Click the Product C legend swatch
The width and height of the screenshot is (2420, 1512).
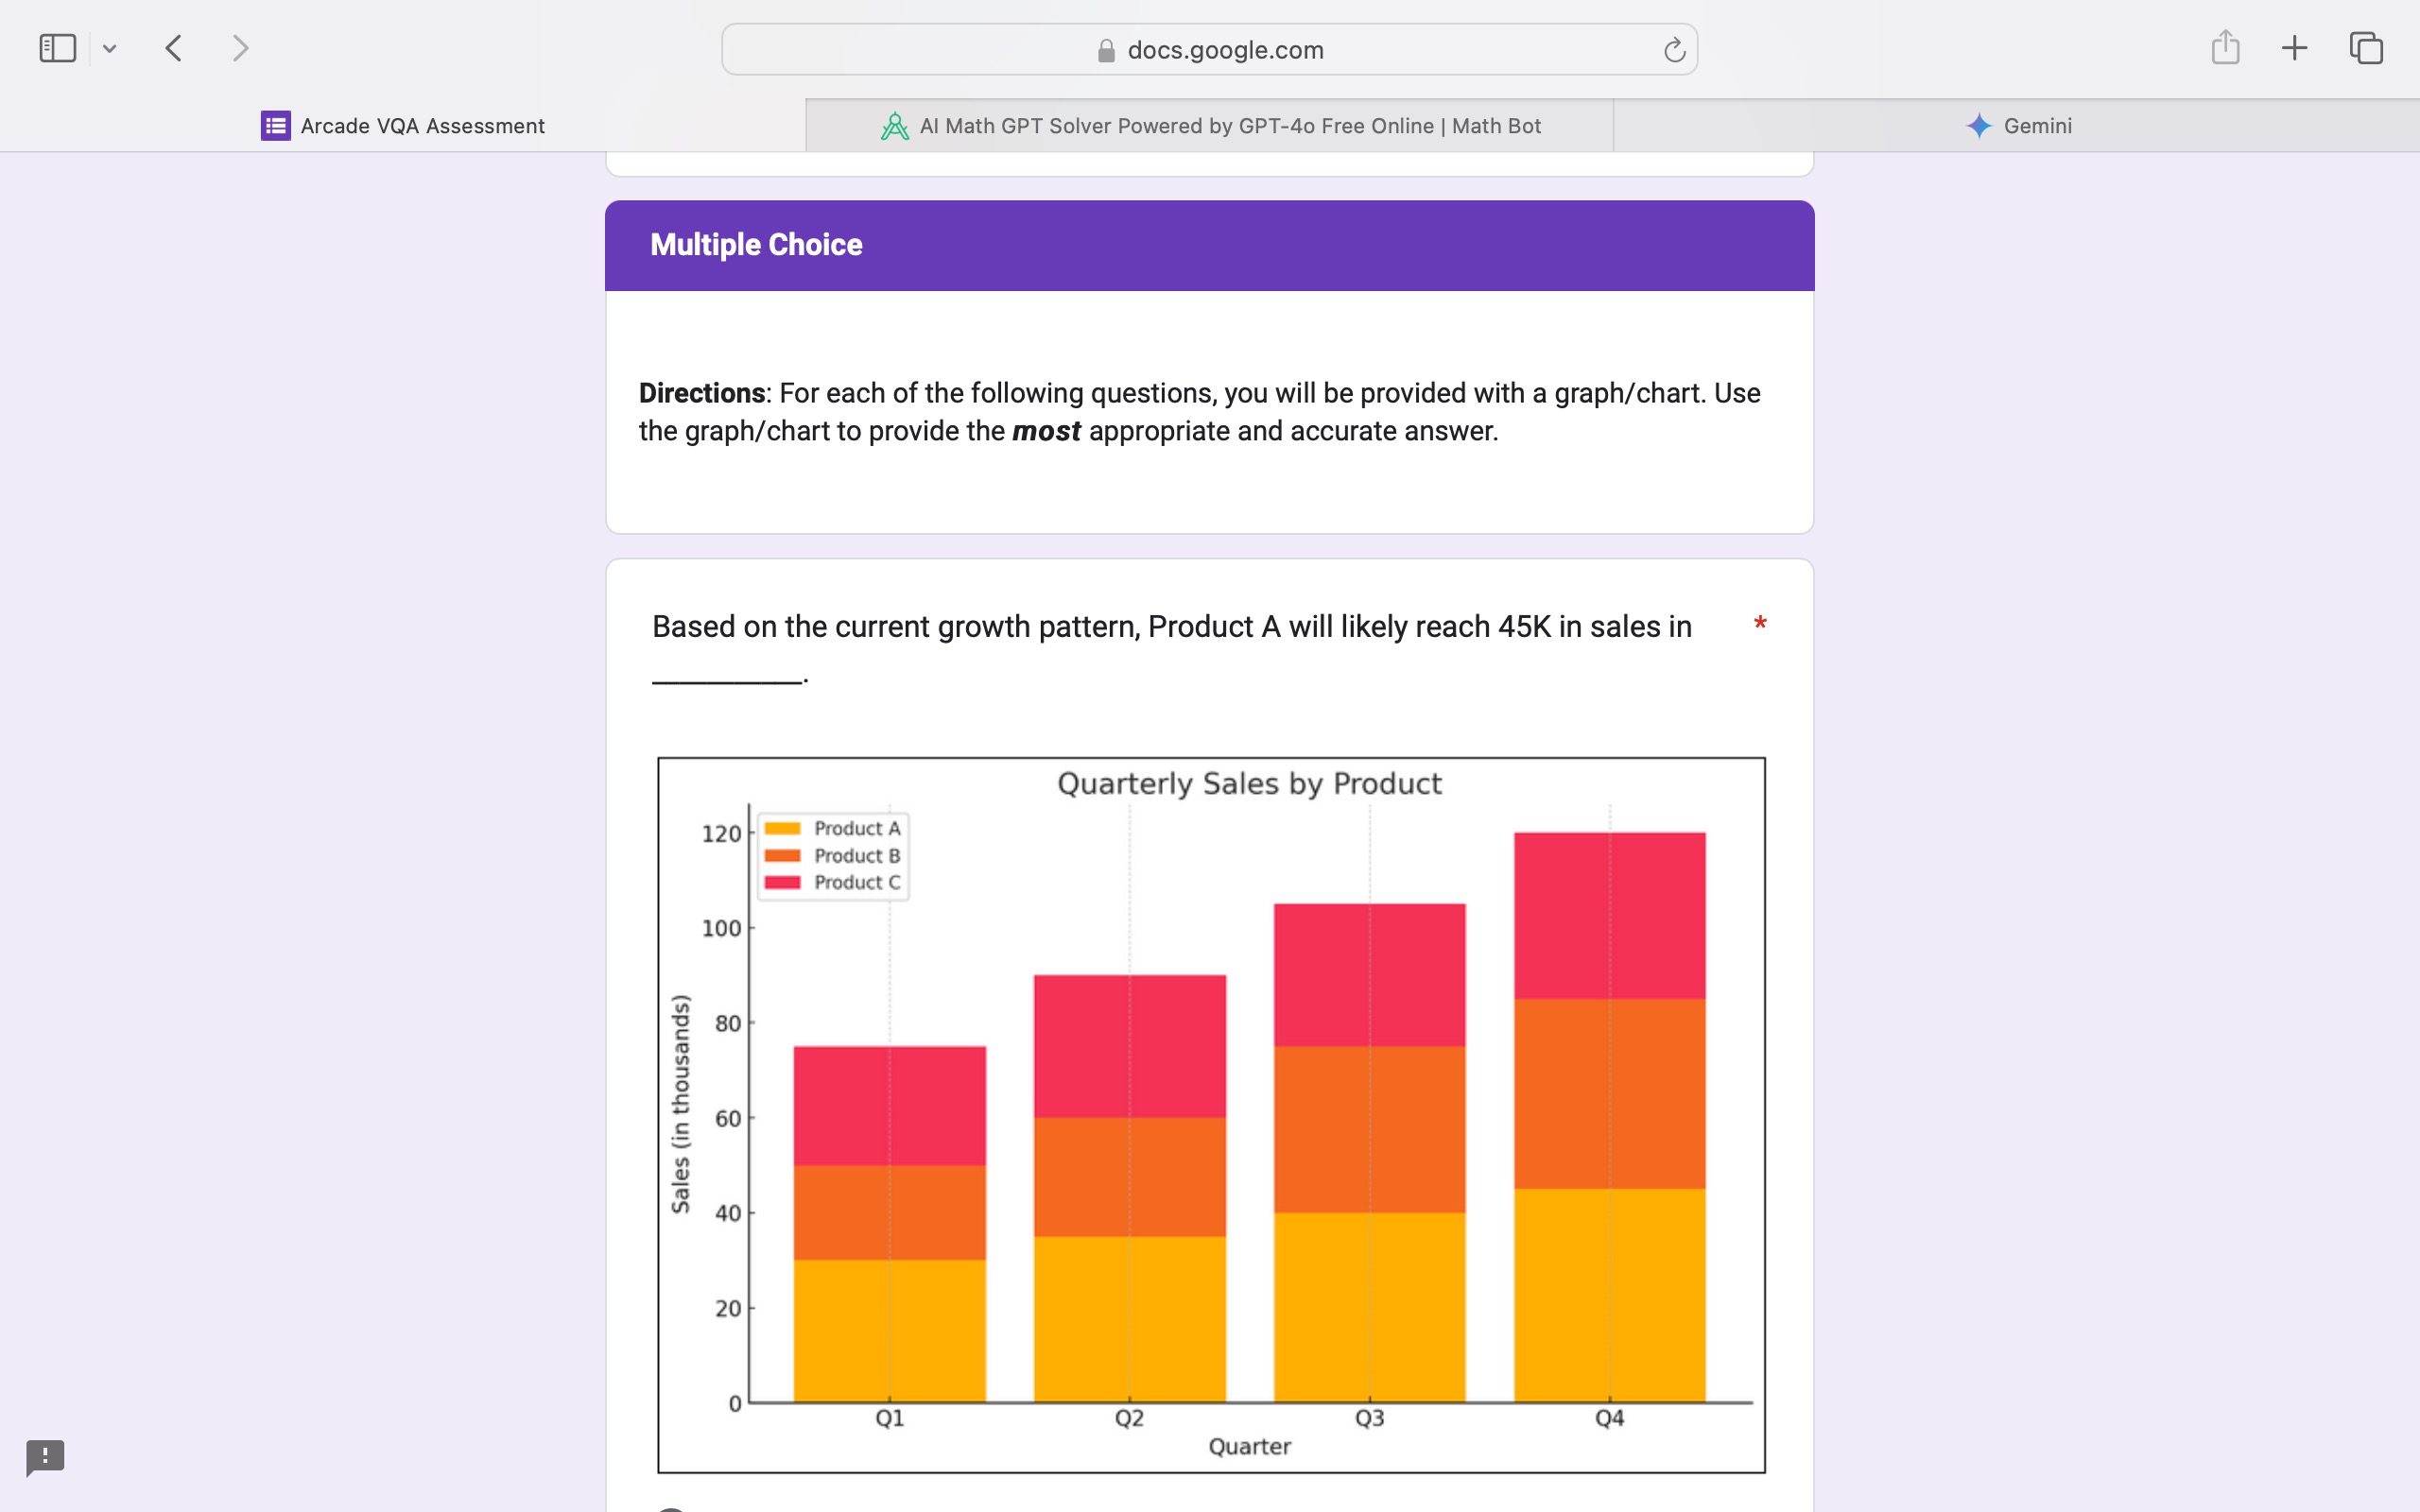pos(782,882)
